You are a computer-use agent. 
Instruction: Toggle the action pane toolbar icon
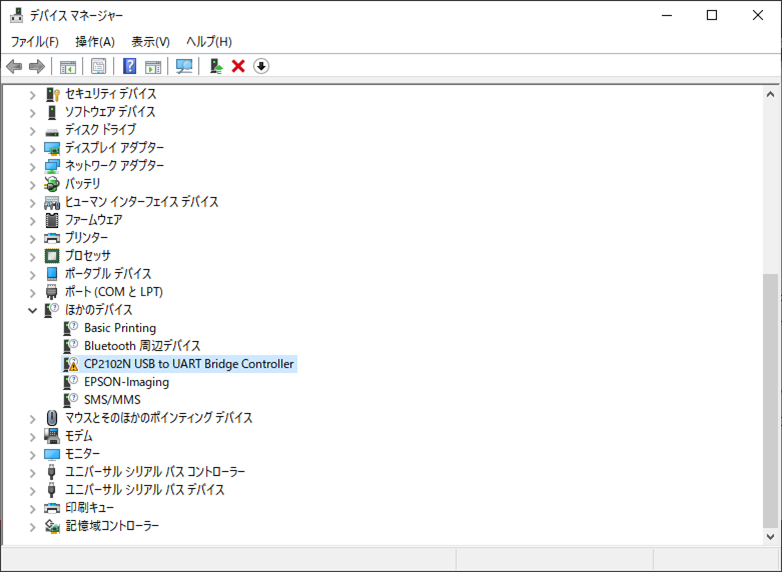(153, 66)
